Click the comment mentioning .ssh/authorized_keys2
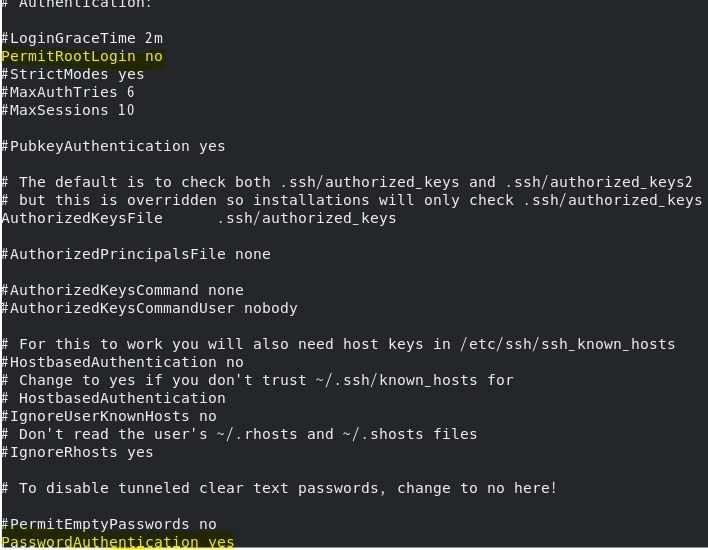The width and height of the screenshot is (708, 550). (x=347, y=182)
